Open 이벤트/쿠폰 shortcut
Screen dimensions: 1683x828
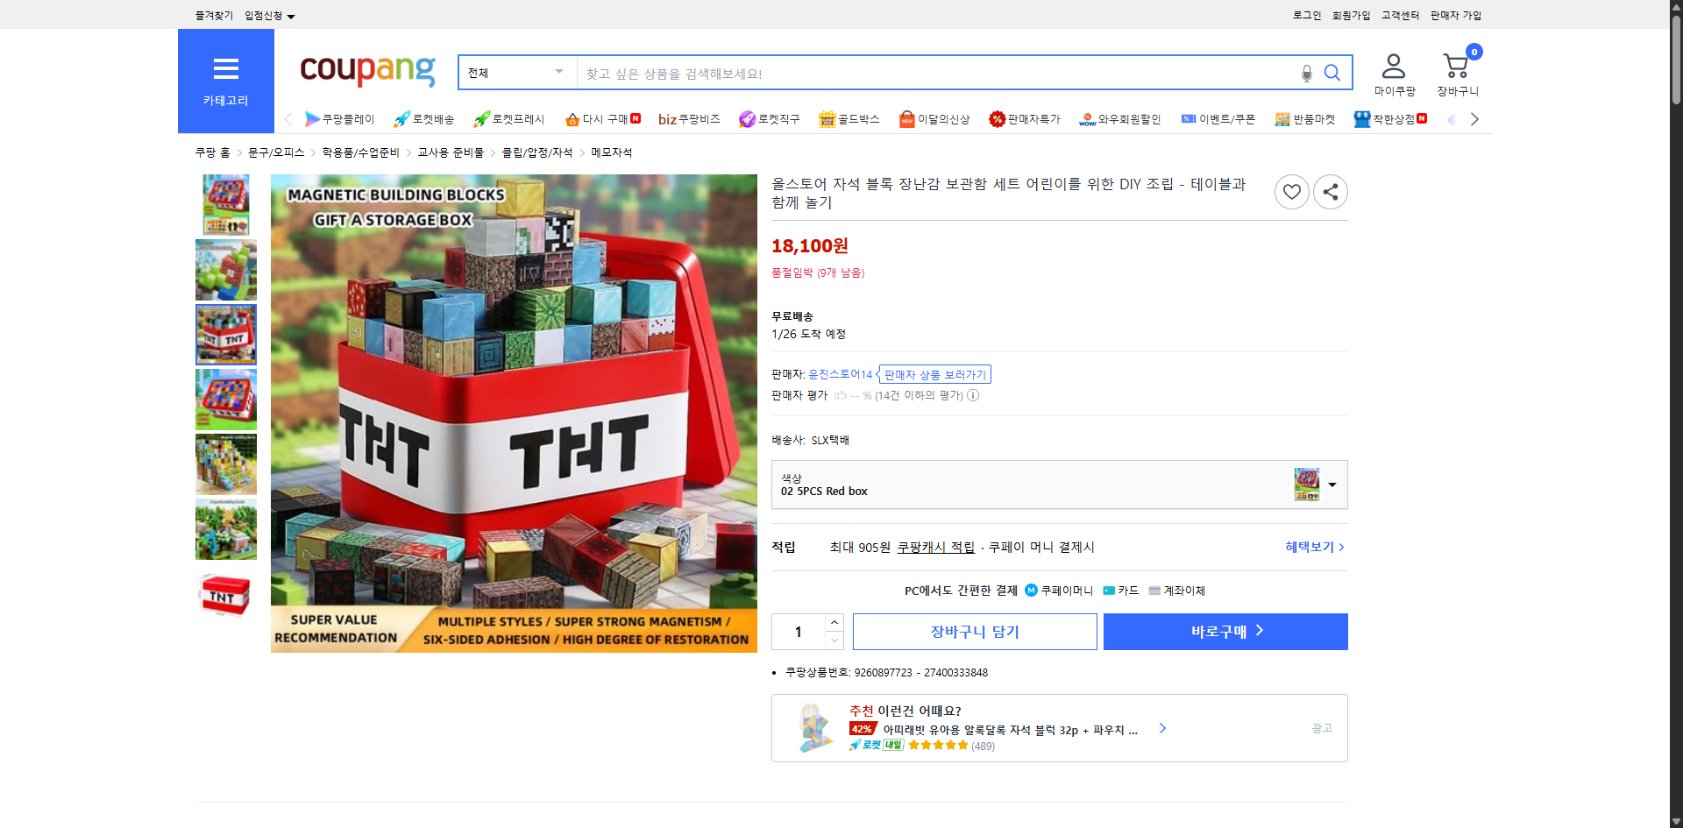pos(1218,119)
